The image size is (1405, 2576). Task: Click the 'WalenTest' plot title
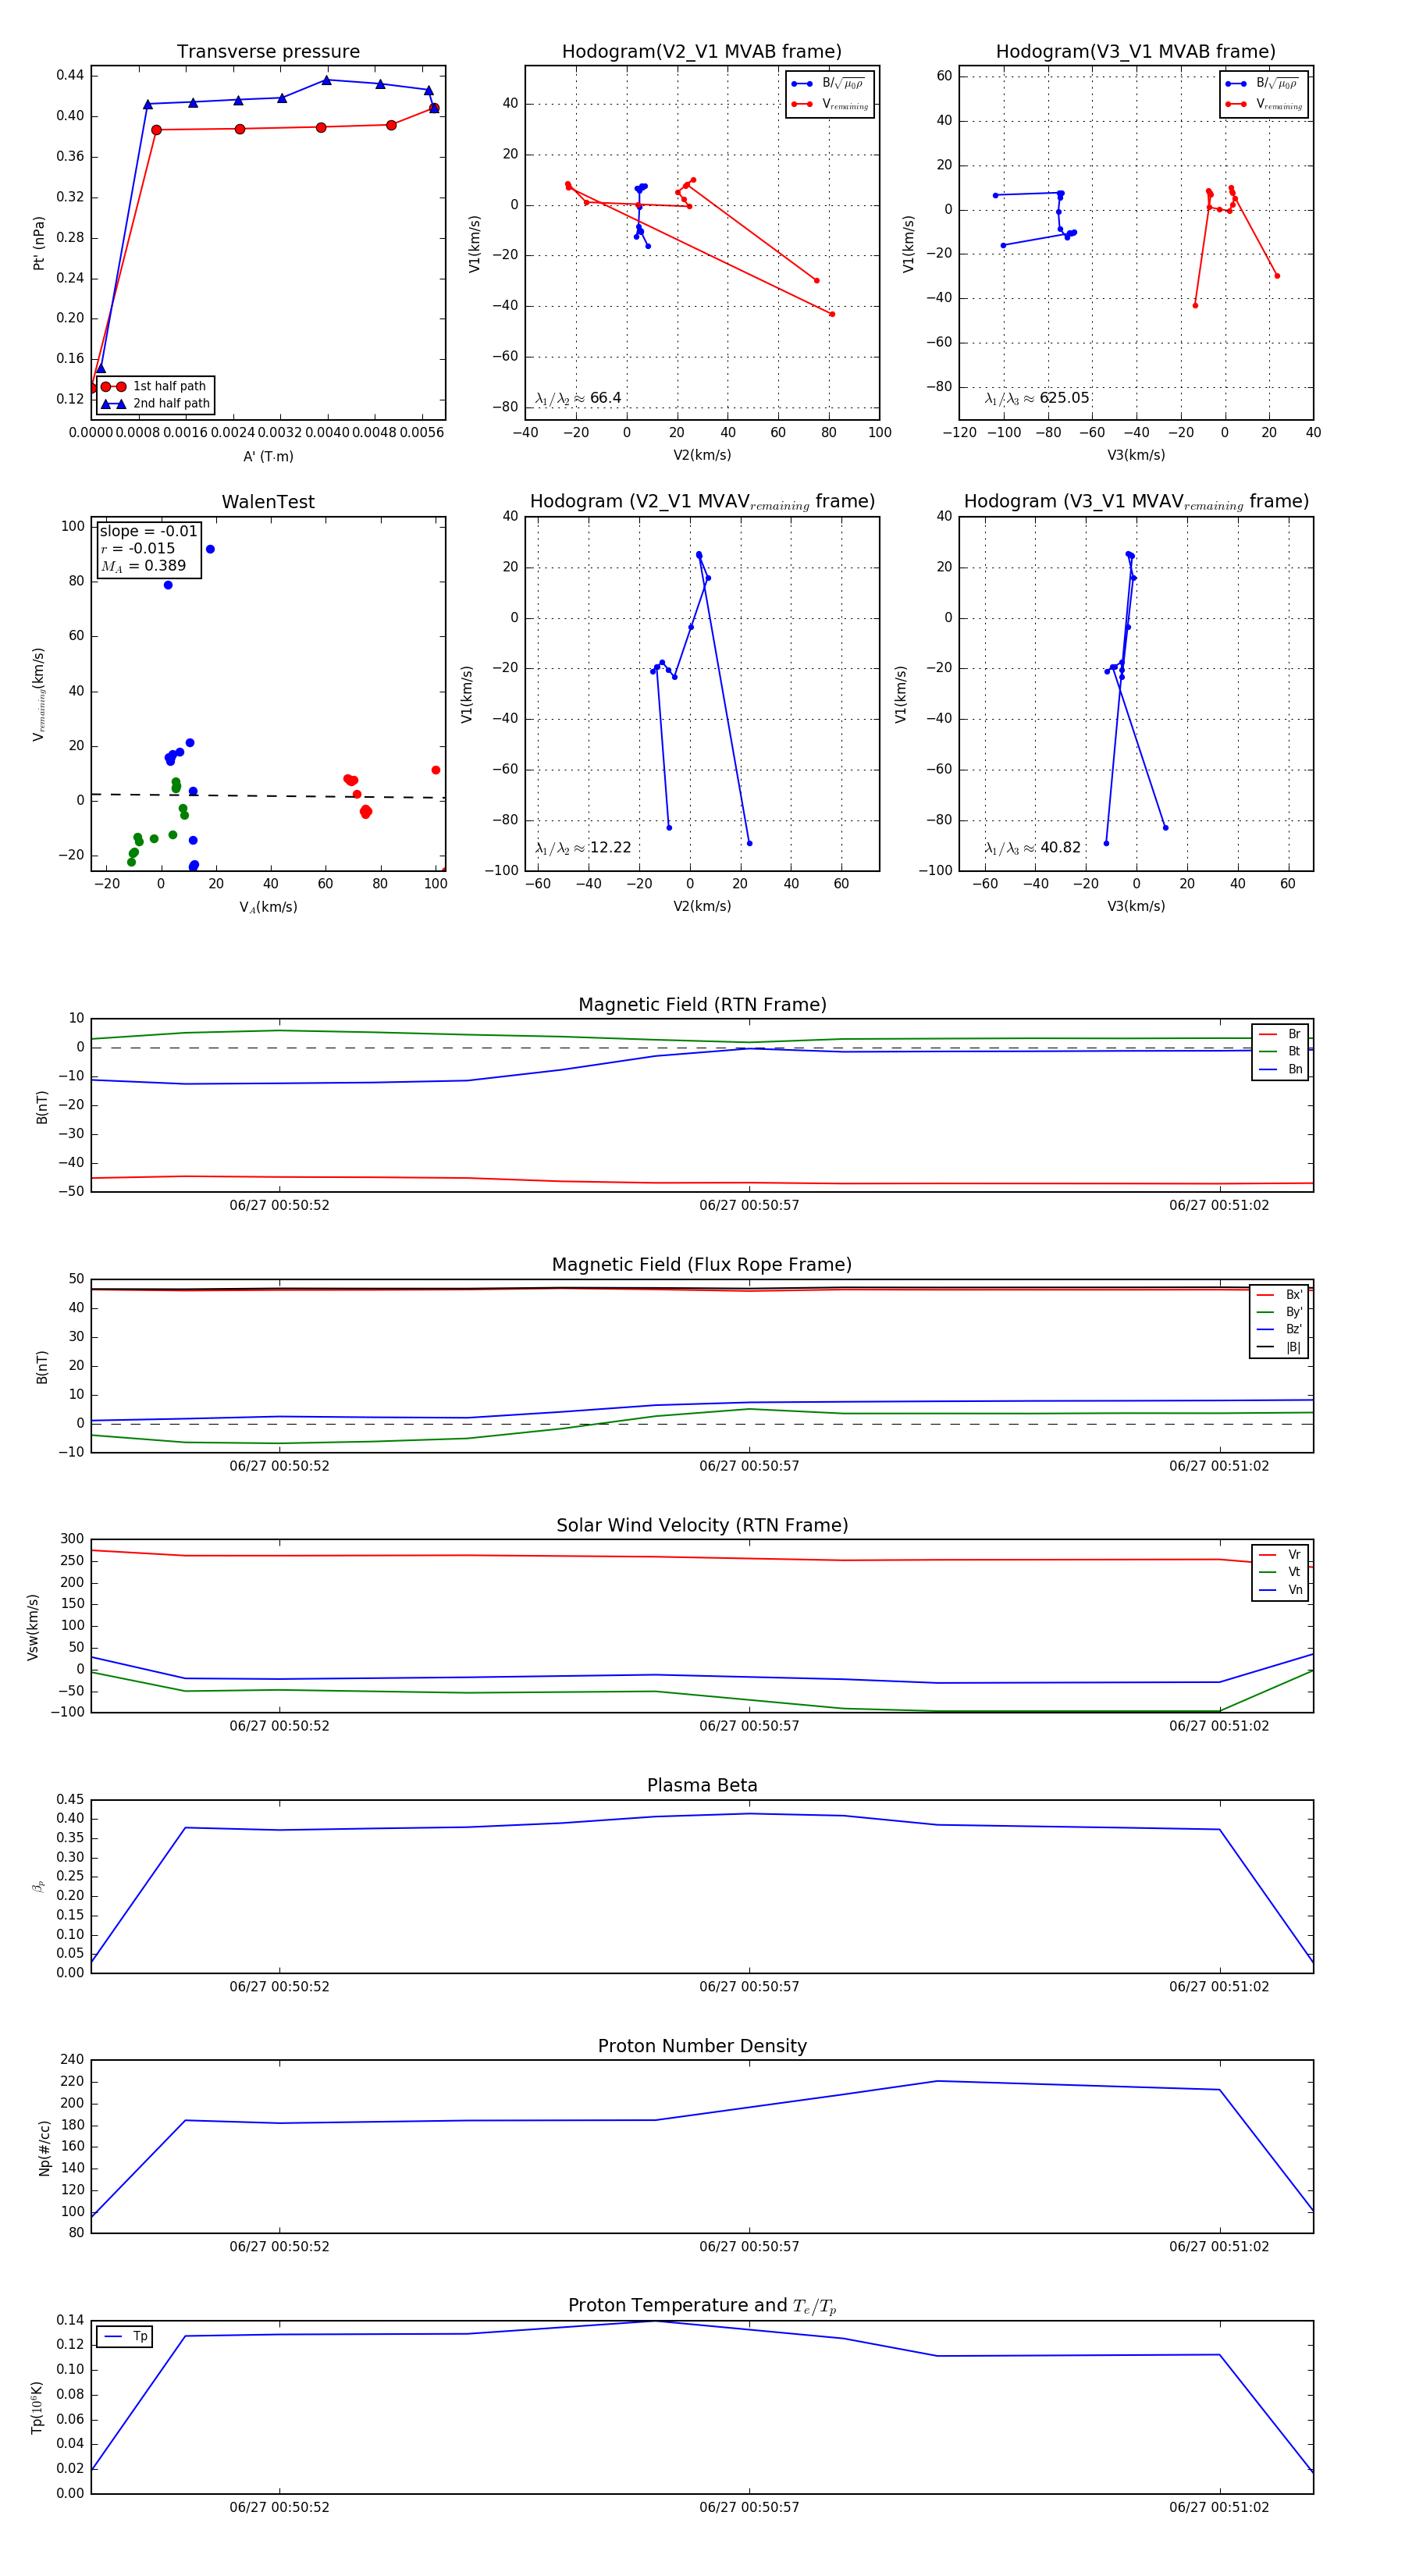point(268,502)
